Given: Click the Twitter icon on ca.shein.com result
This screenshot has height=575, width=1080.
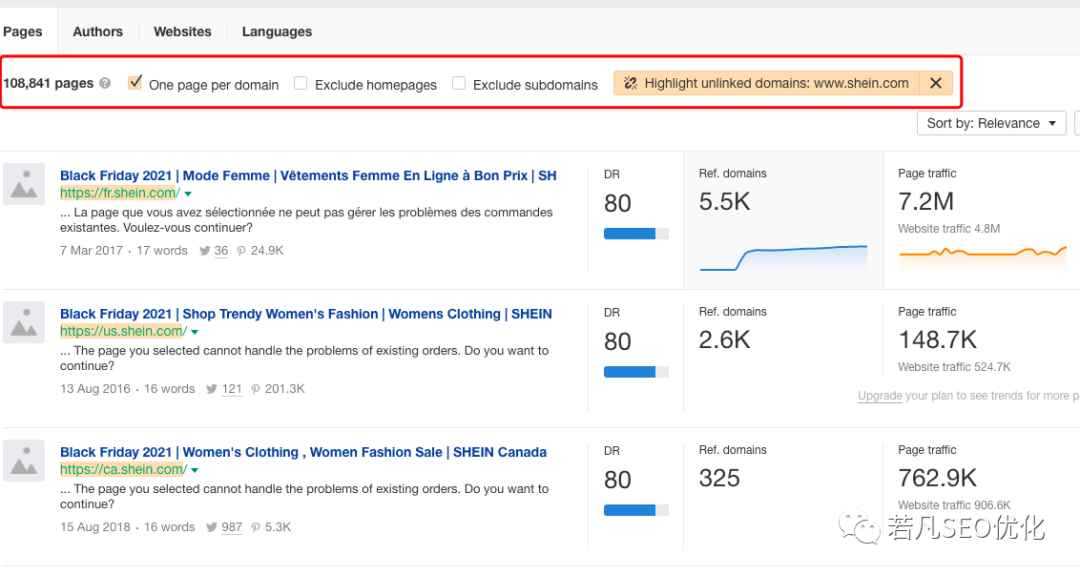Looking at the screenshot, I should pyautogui.click(x=211, y=527).
